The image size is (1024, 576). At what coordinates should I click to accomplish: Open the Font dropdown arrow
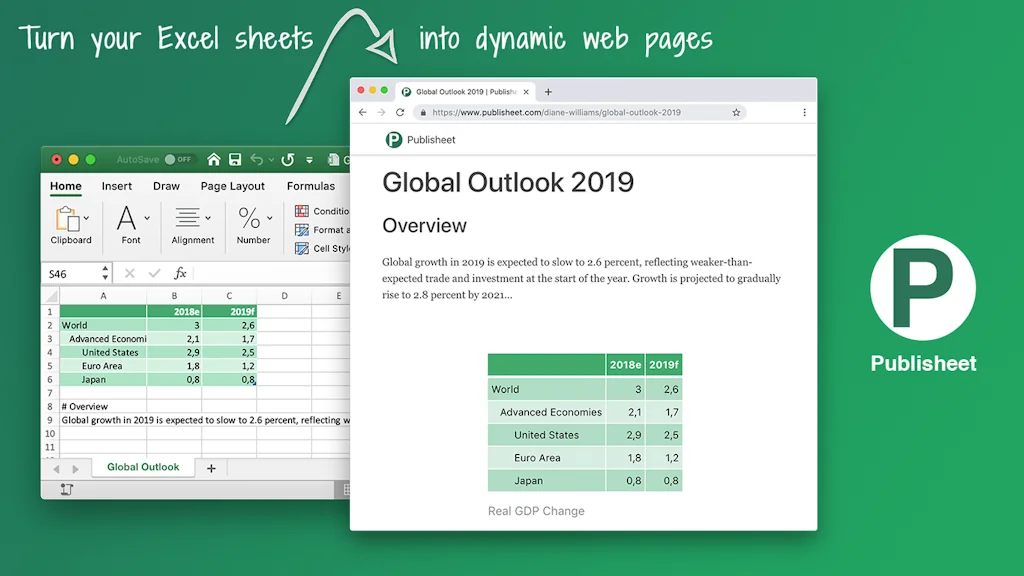[x=148, y=217]
